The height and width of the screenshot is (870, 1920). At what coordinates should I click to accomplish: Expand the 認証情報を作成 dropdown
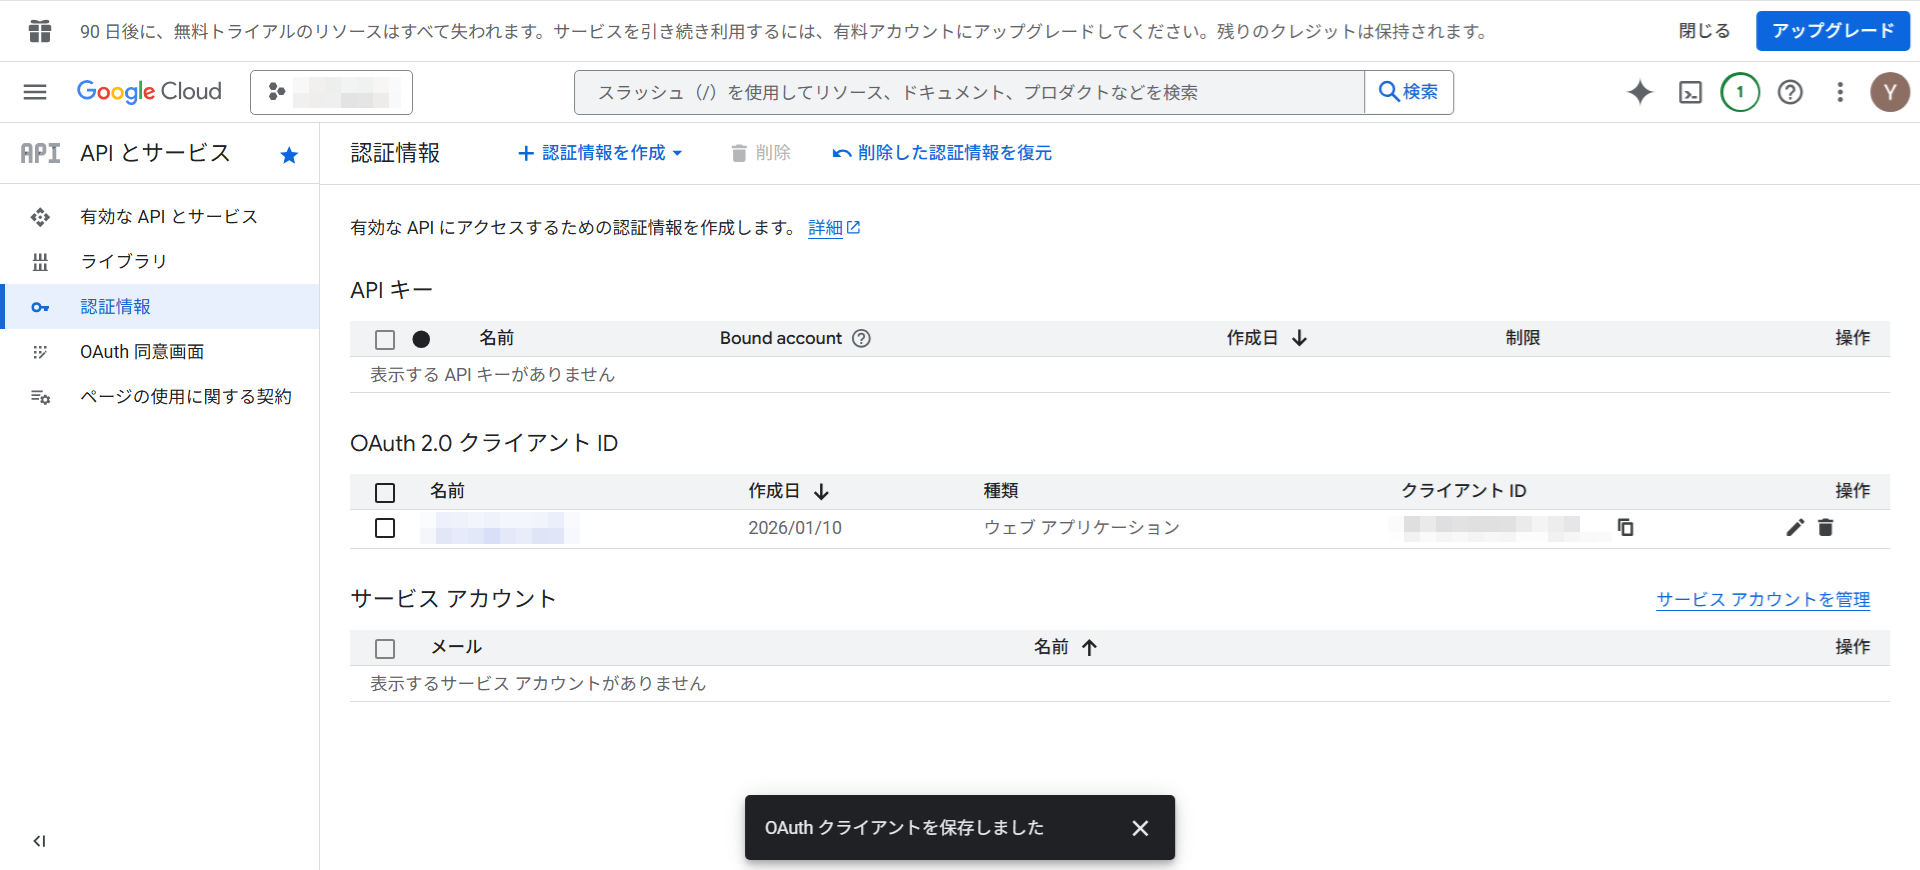click(600, 153)
